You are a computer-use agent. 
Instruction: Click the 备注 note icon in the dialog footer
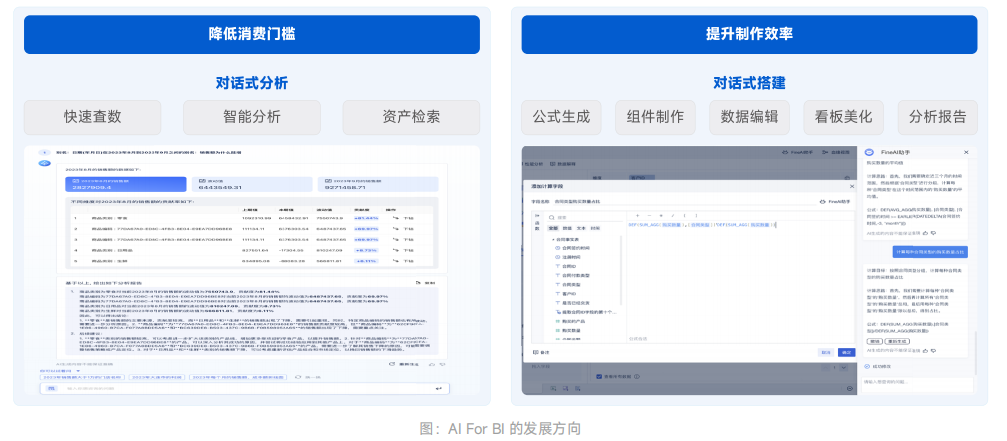536,352
